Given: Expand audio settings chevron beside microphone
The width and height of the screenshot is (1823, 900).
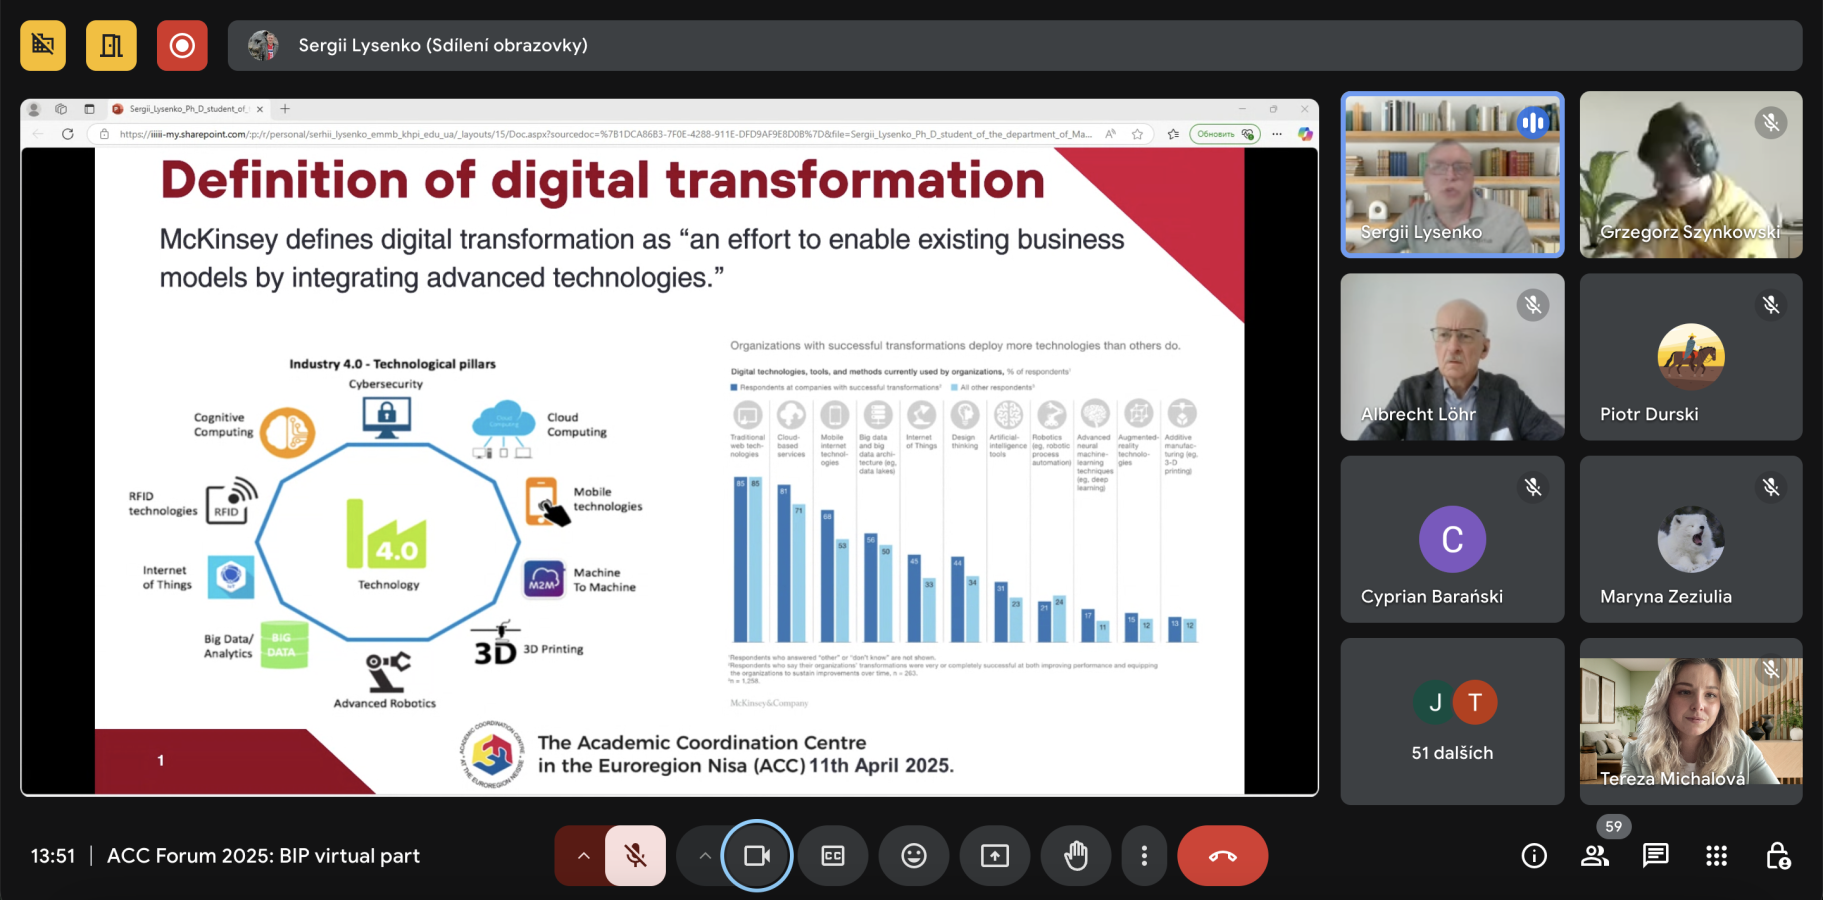Looking at the screenshot, I should pyautogui.click(x=583, y=856).
